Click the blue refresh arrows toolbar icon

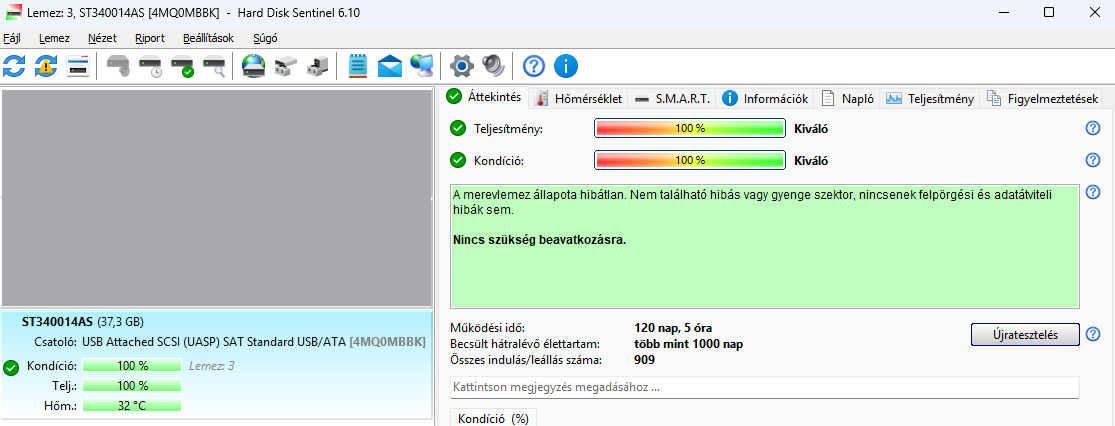click(x=14, y=66)
